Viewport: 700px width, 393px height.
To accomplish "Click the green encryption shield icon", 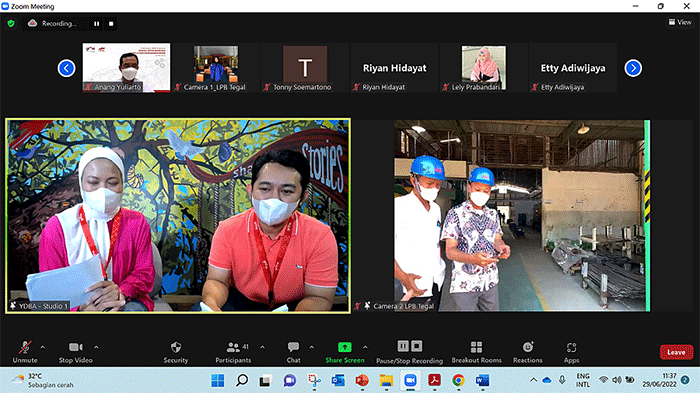I will coord(11,23).
